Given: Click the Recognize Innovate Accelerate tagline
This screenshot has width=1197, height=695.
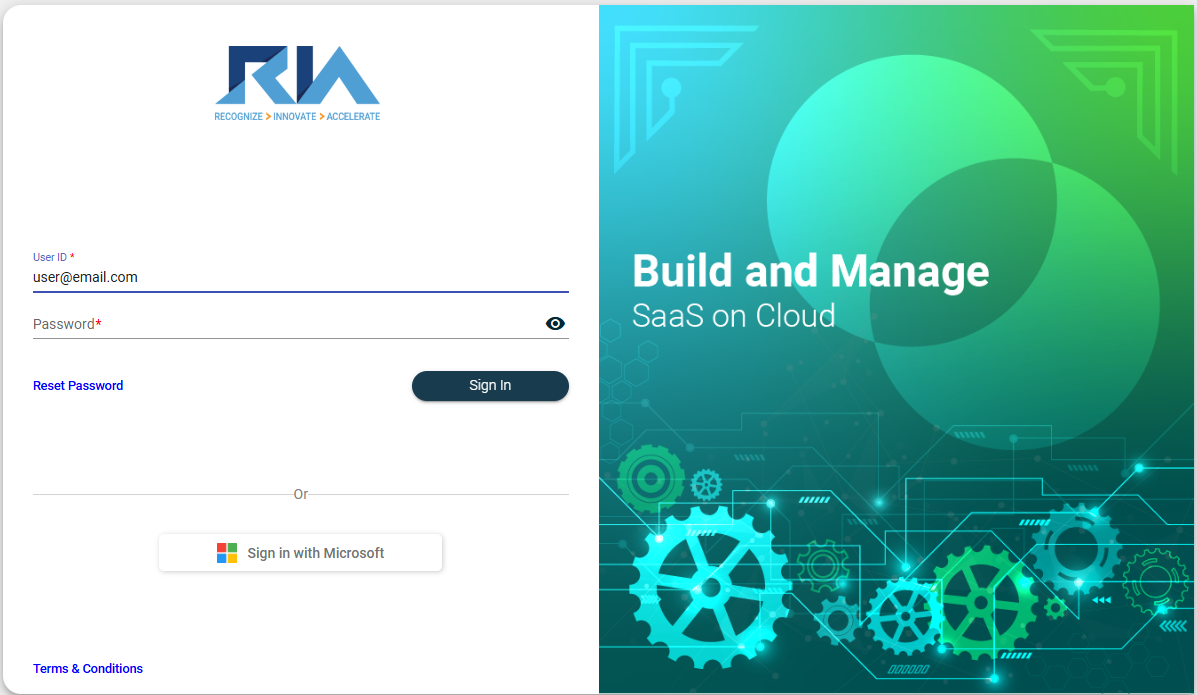Looking at the screenshot, I should 297,117.
